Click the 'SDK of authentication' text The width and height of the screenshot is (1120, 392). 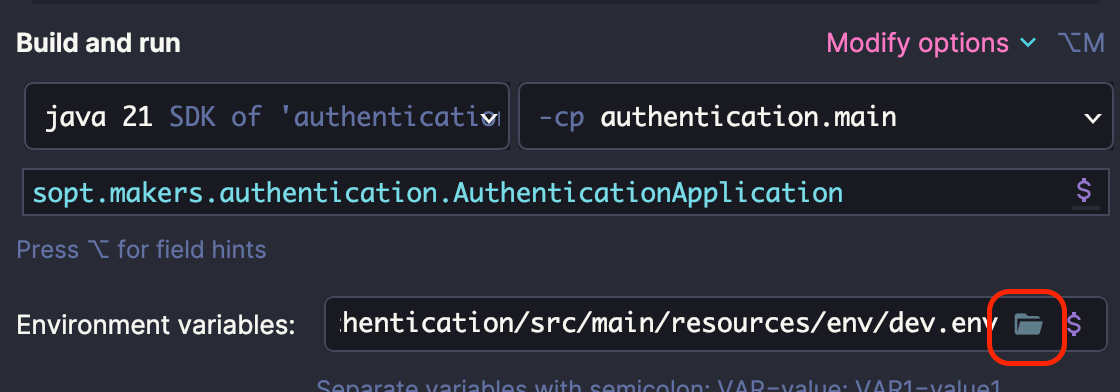(x=334, y=116)
